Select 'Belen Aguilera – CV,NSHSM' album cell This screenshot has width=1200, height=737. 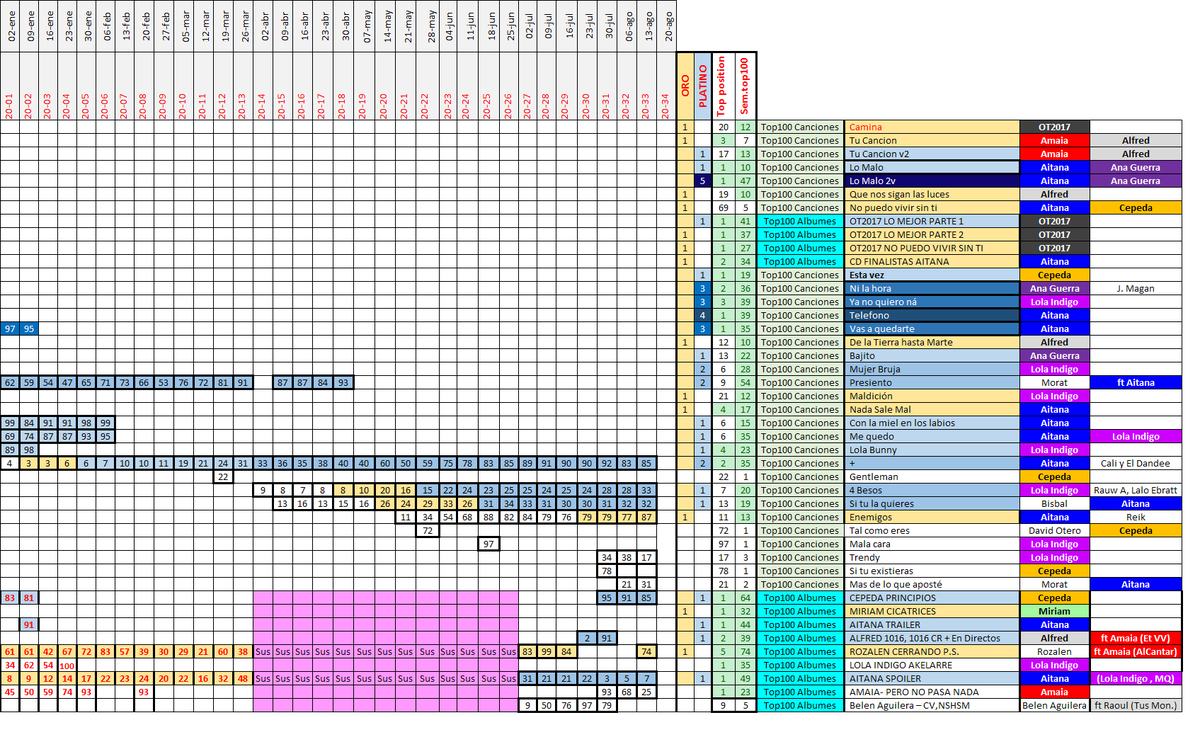point(931,706)
